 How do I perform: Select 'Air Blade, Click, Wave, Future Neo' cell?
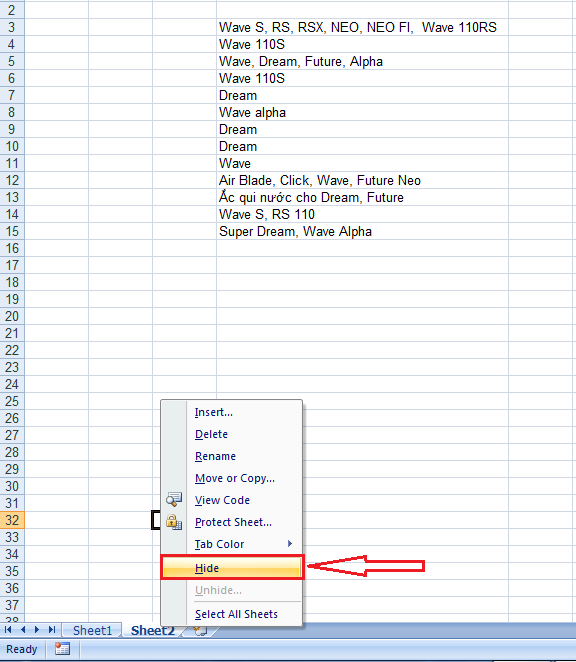[x=362, y=180]
